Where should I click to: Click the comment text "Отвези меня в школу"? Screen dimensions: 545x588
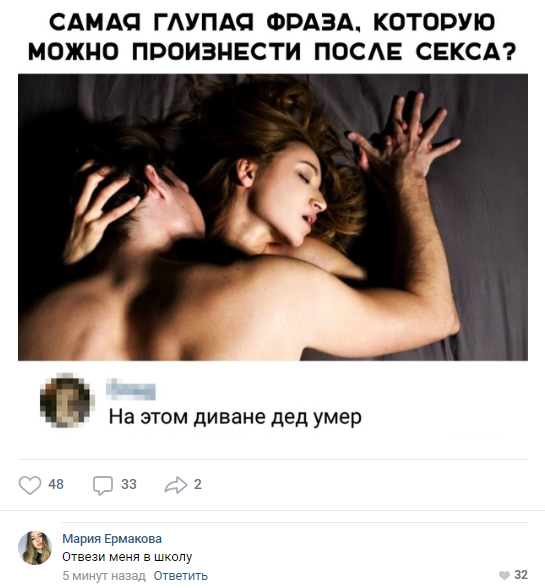tap(127, 557)
